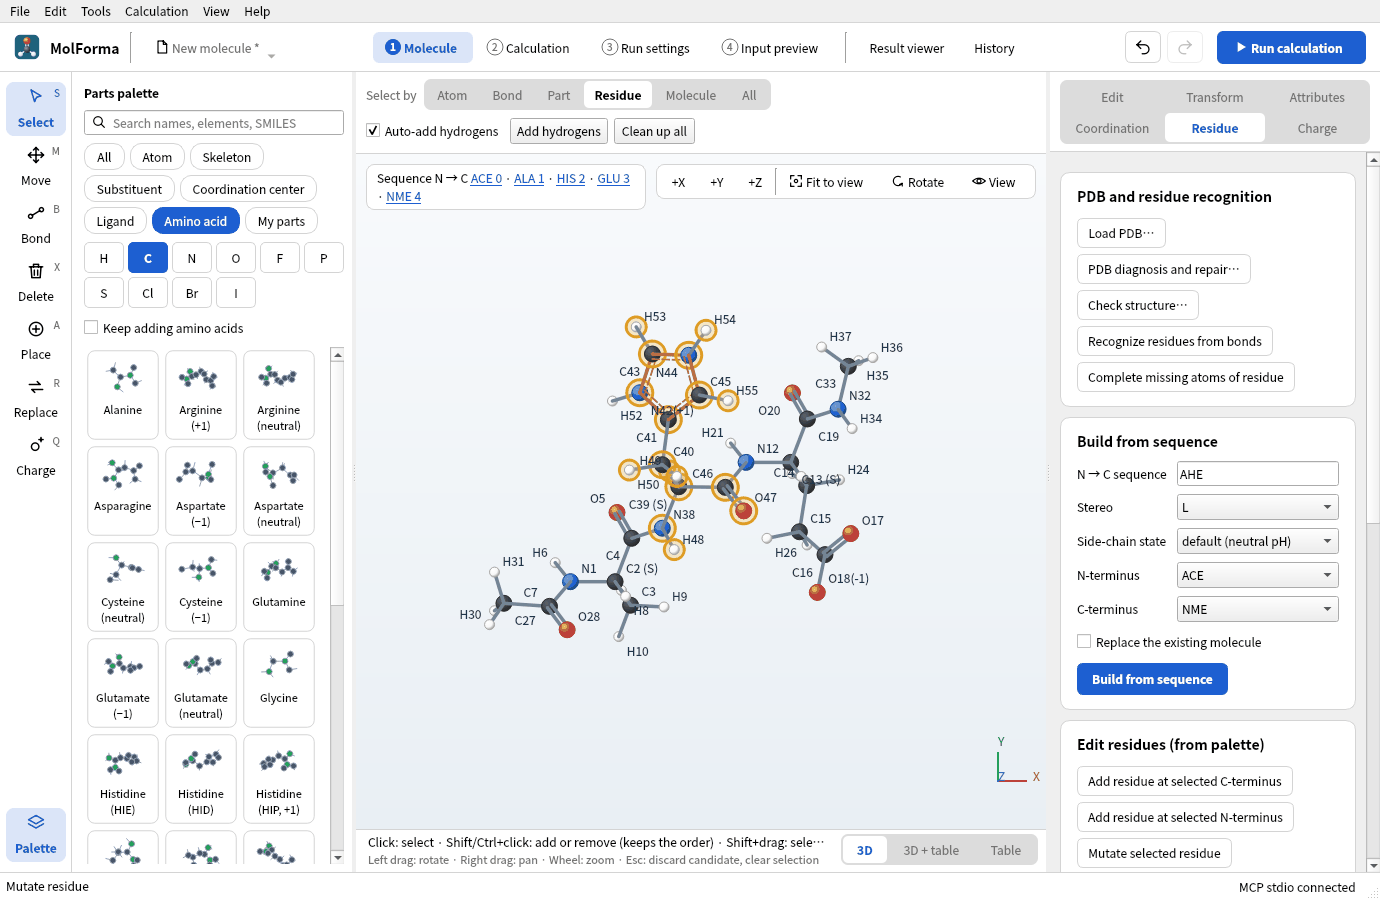1380x900 pixels.
Task: Expand the C-terminus dropdown
Action: click(1258, 609)
